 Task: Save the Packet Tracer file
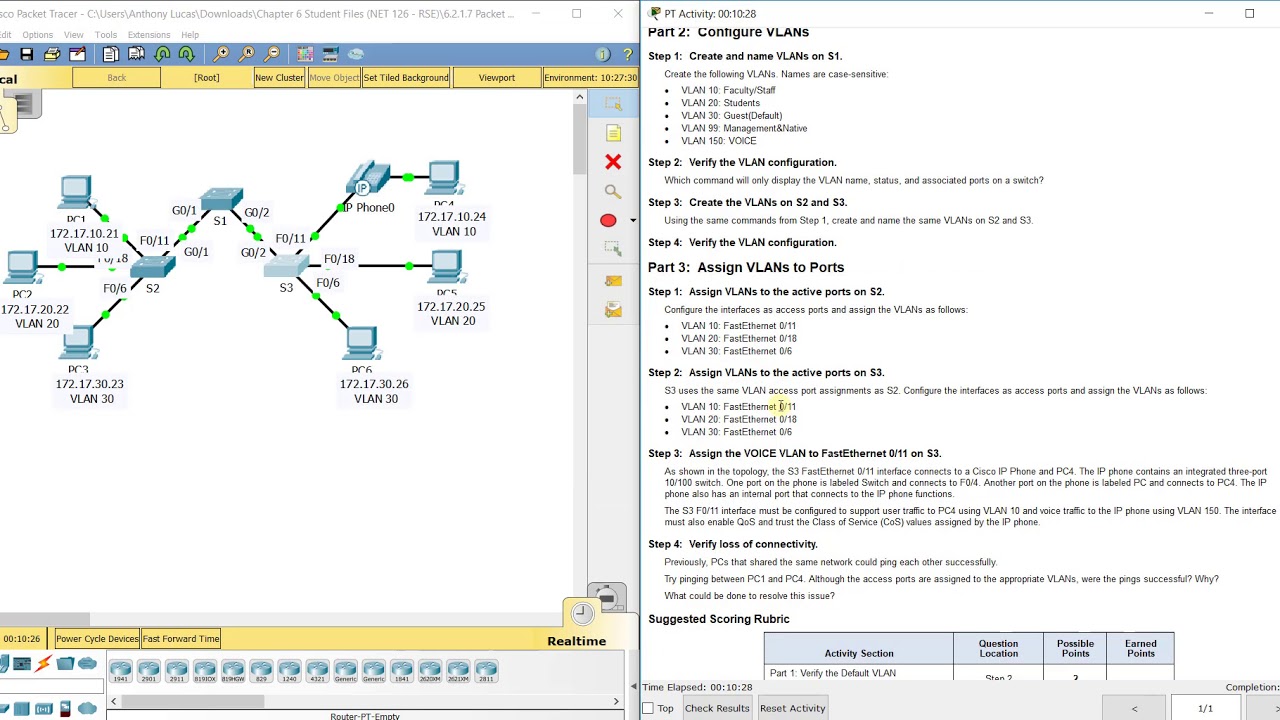click(x=27, y=54)
